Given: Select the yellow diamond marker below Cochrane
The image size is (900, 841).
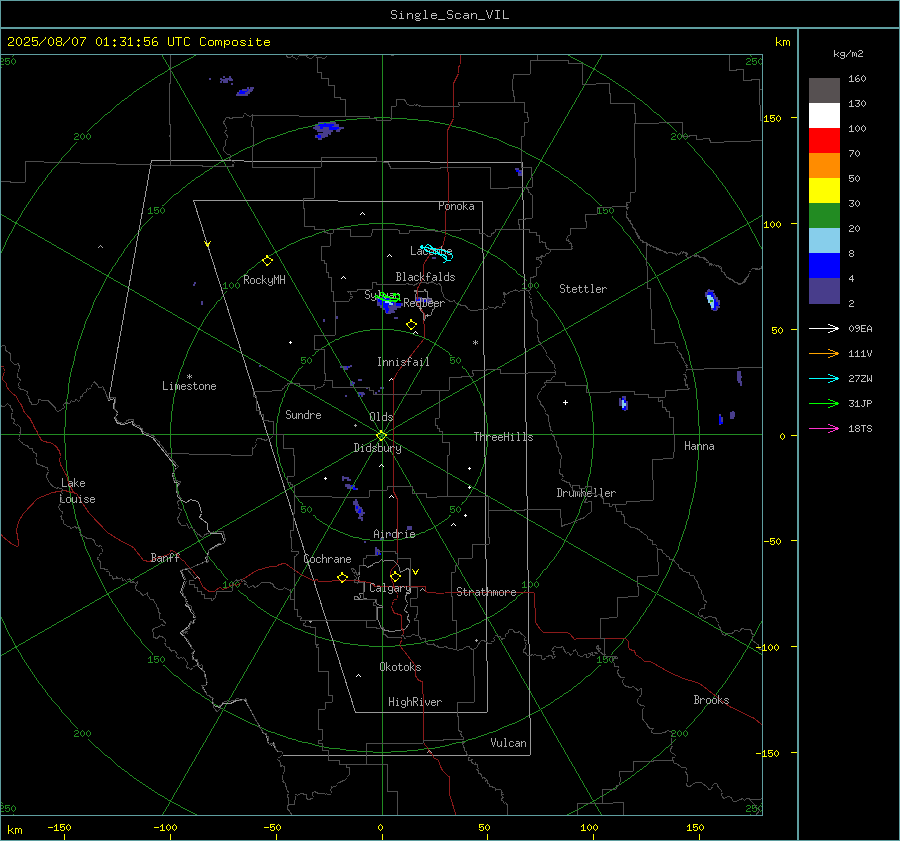Looking at the screenshot, I should click(x=343, y=578).
